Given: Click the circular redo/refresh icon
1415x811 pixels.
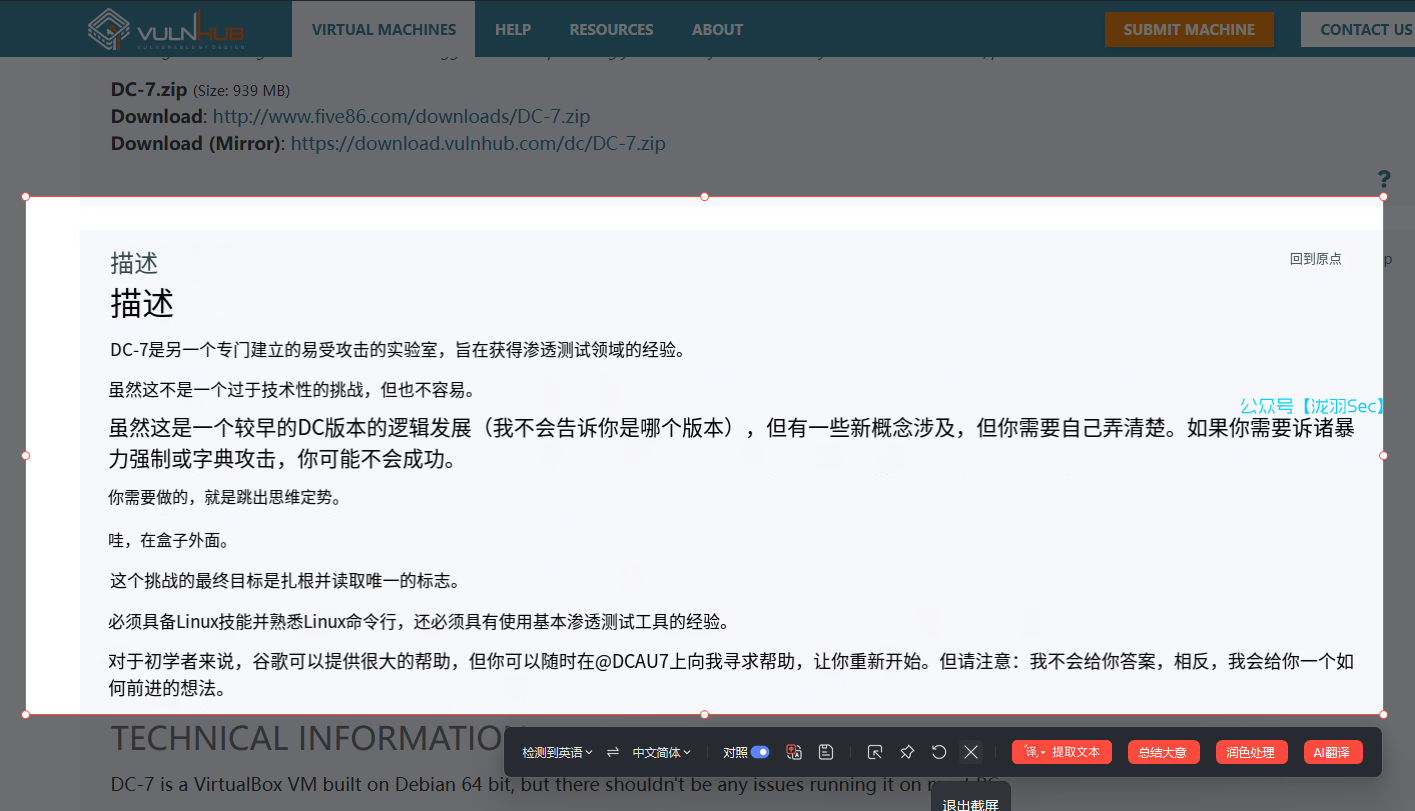Looking at the screenshot, I should click(x=939, y=752).
